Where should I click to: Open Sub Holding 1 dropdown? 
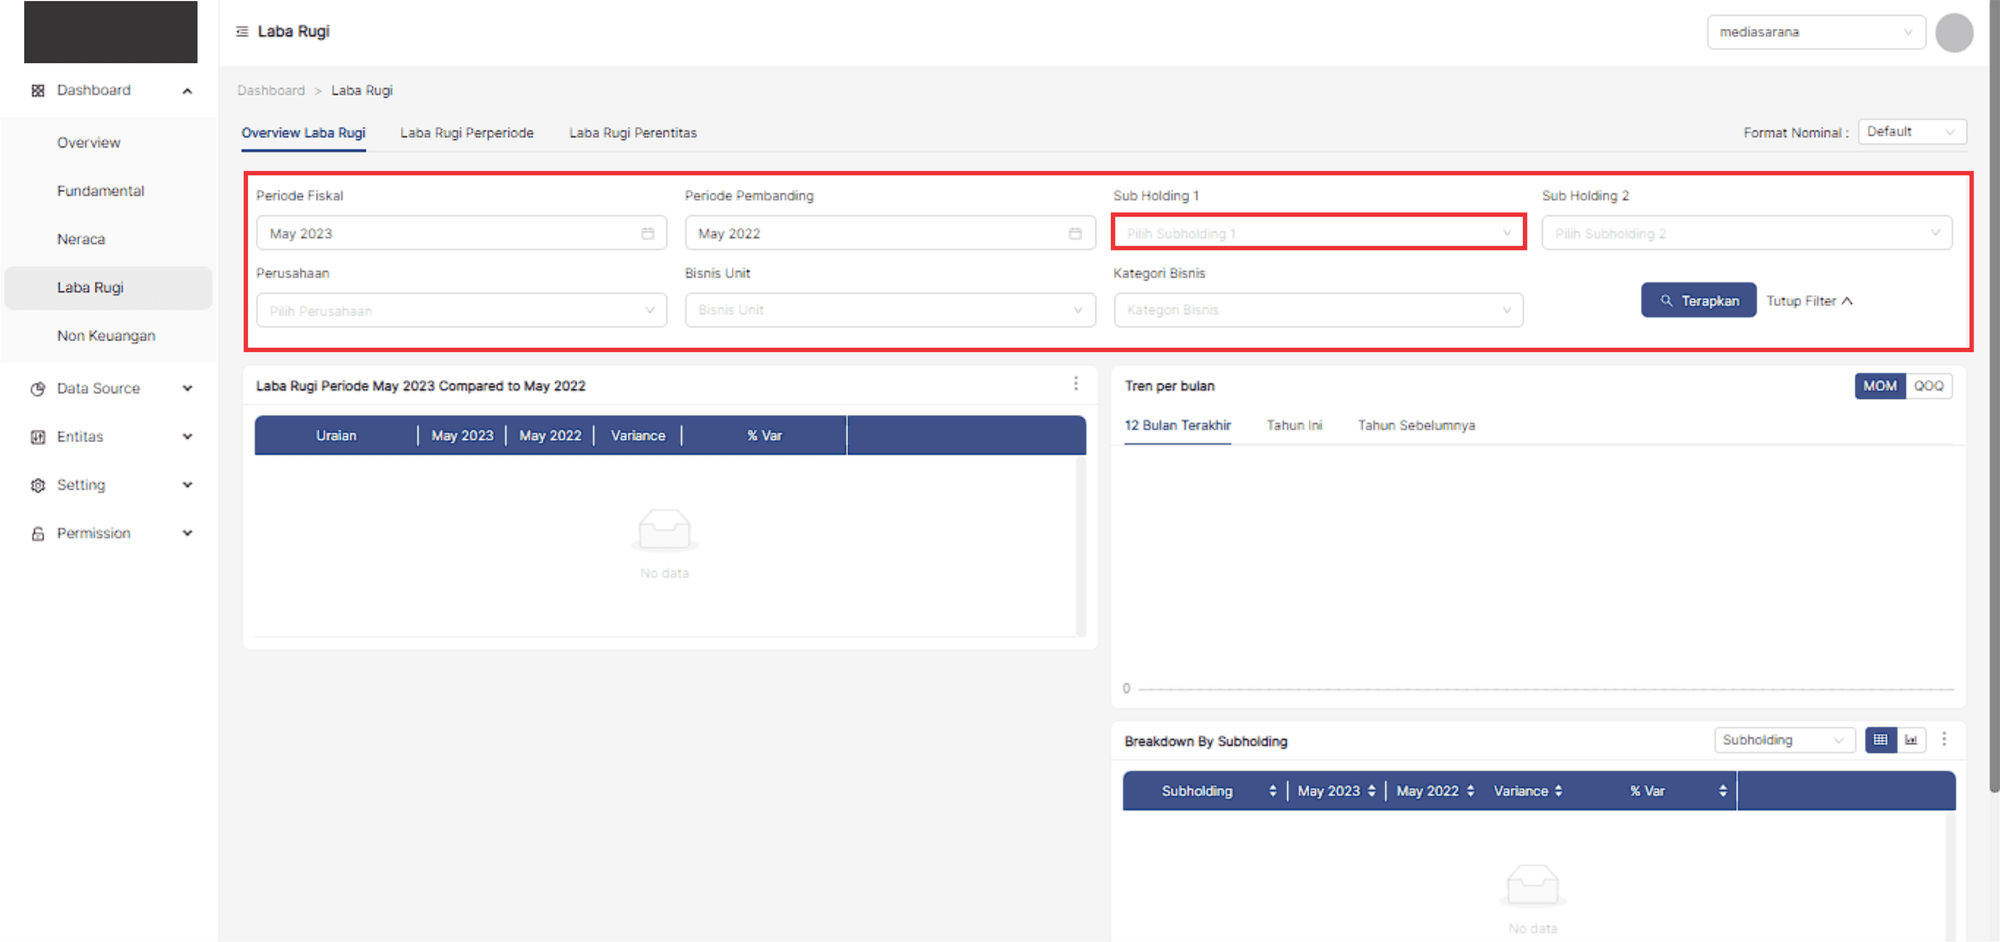click(1318, 233)
